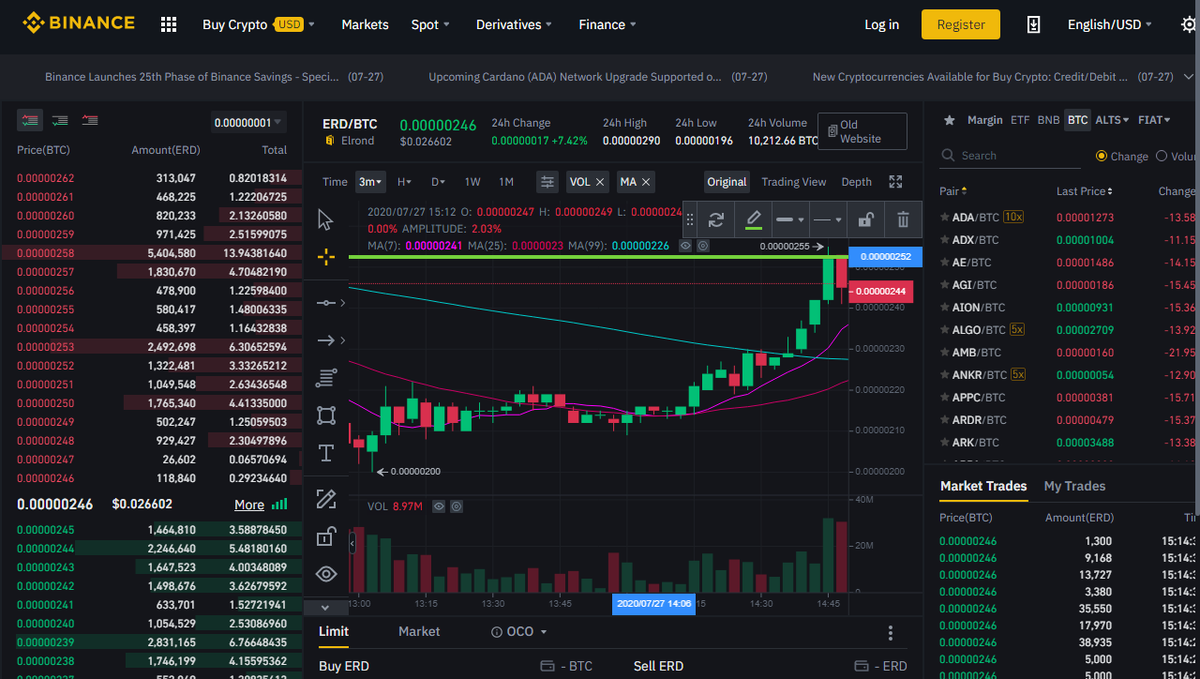This screenshot has width=1200, height=679.
Task: Select the horizontal line drawing tool
Action: click(x=325, y=302)
